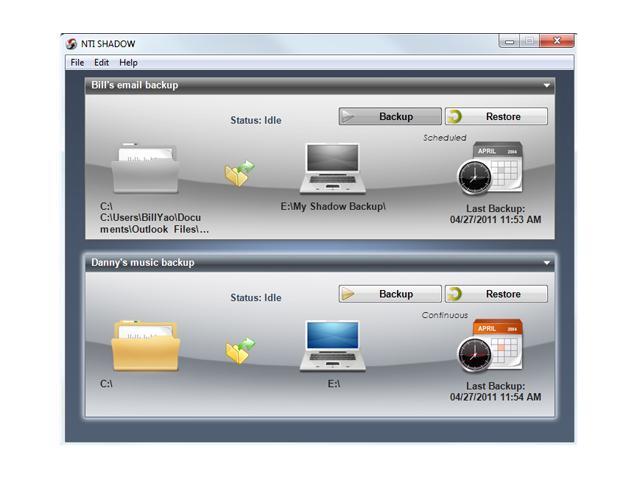
Task: Open the Continuous clock calendar icon
Action: tap(490, 346)
